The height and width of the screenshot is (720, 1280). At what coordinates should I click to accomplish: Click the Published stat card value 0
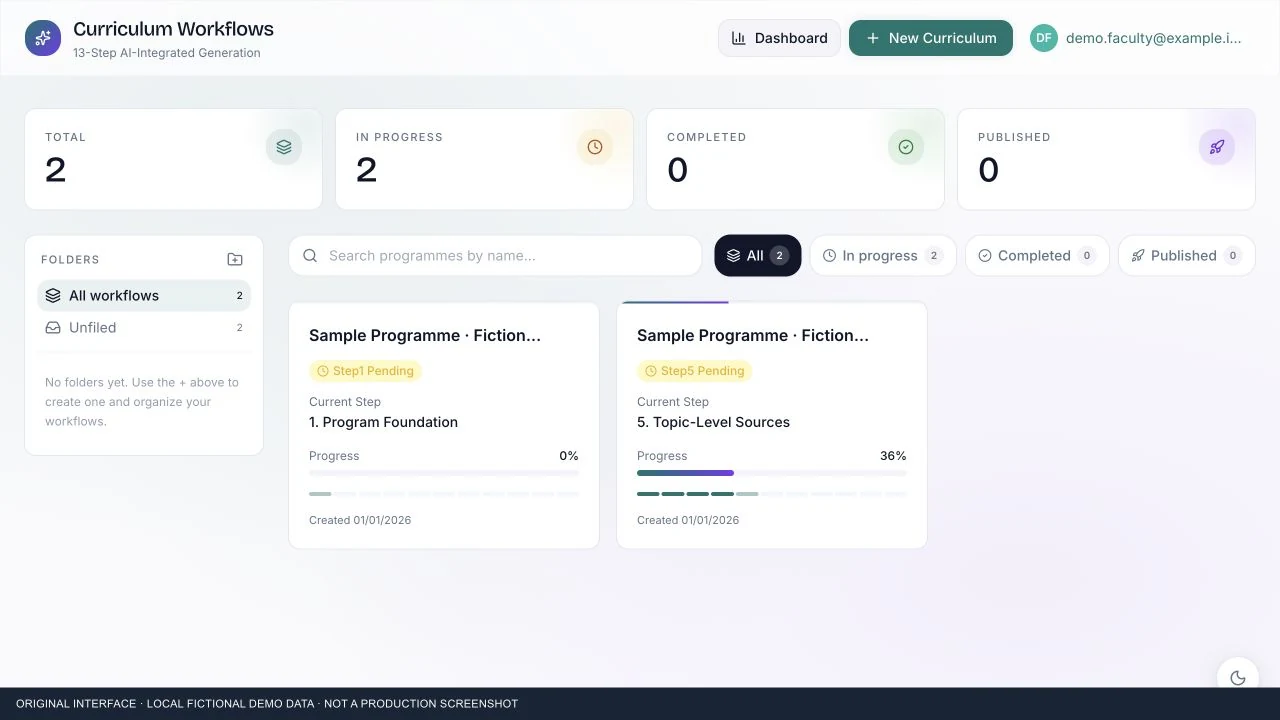point(989,170)
